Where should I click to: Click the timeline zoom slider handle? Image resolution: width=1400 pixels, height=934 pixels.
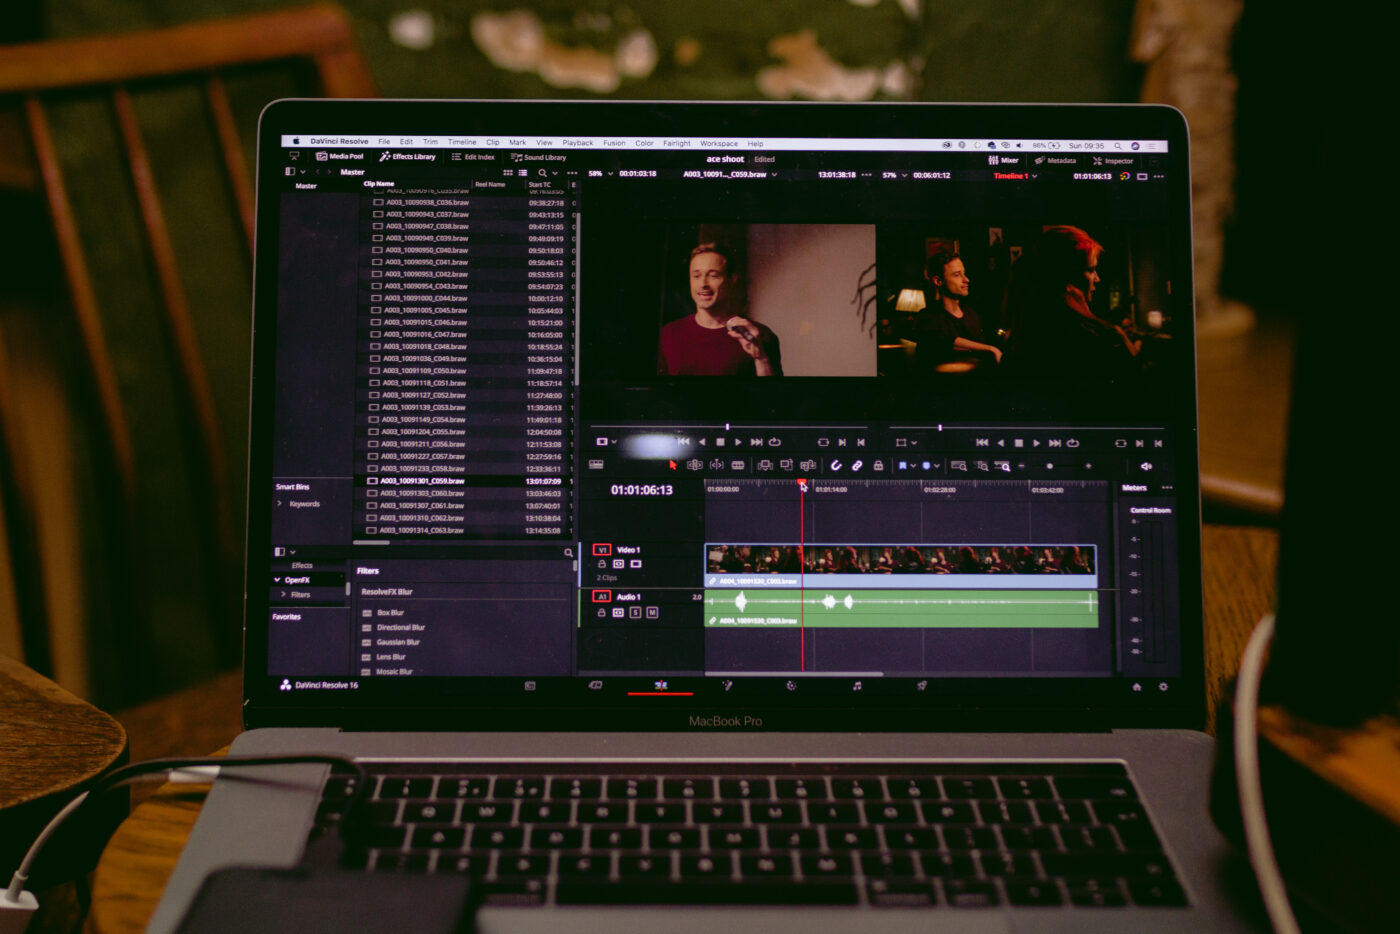[x=1049, y=466]
